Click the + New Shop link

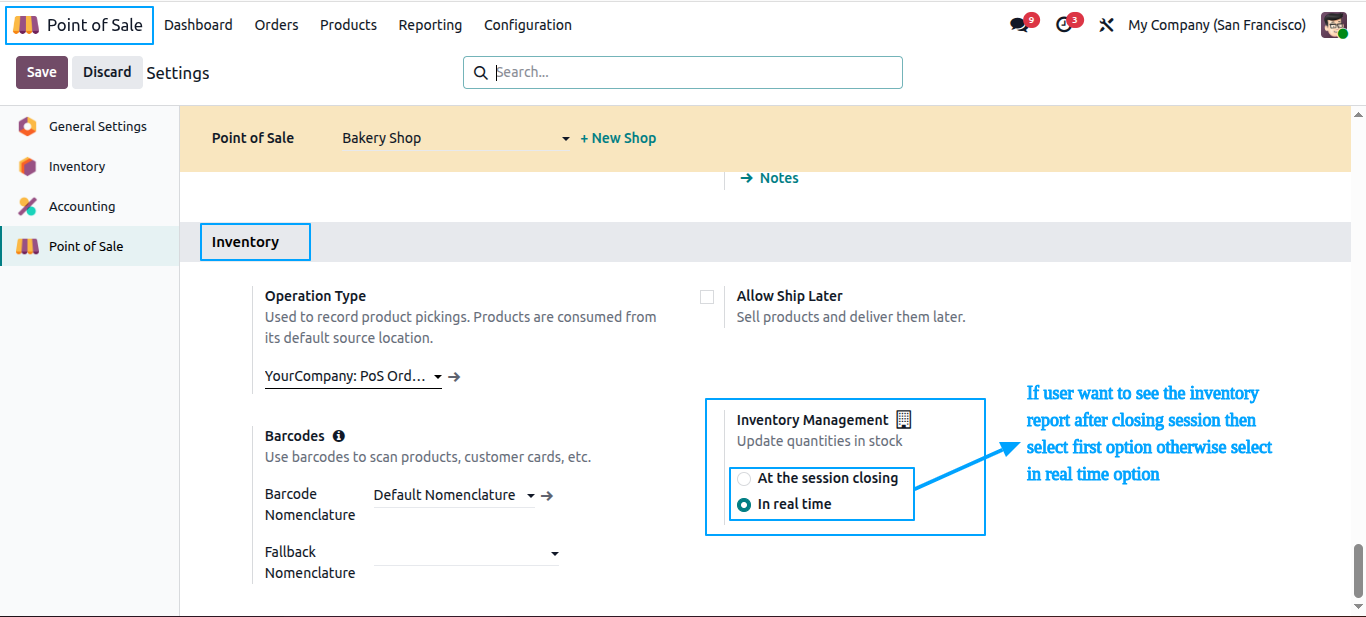[x=618, y=138]
